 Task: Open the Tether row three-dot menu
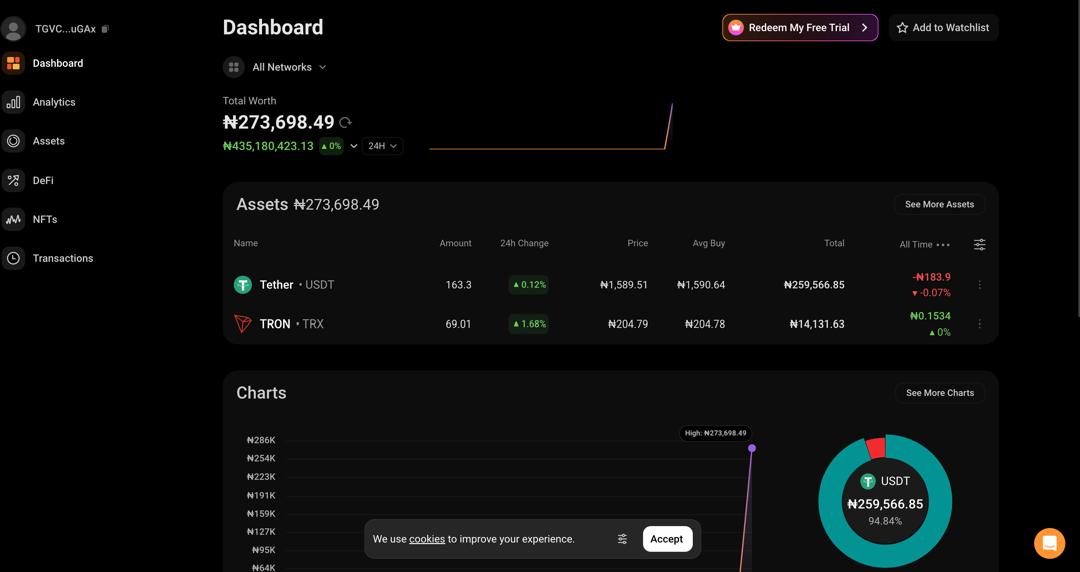pyautogui.click(x=979, y=285)
